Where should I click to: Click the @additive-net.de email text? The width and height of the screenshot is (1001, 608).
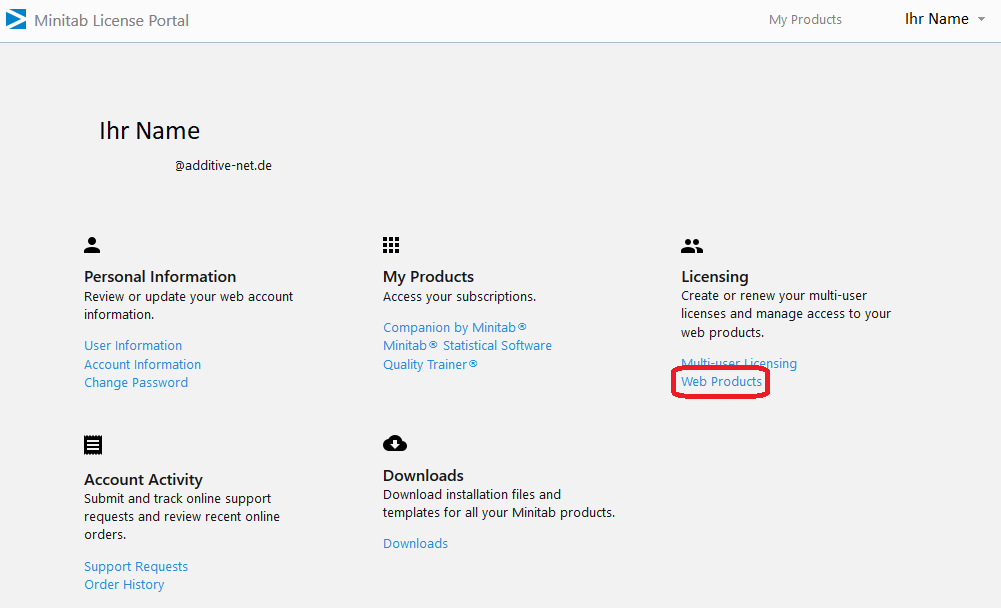pyautogui.click(x=223, y=165)
